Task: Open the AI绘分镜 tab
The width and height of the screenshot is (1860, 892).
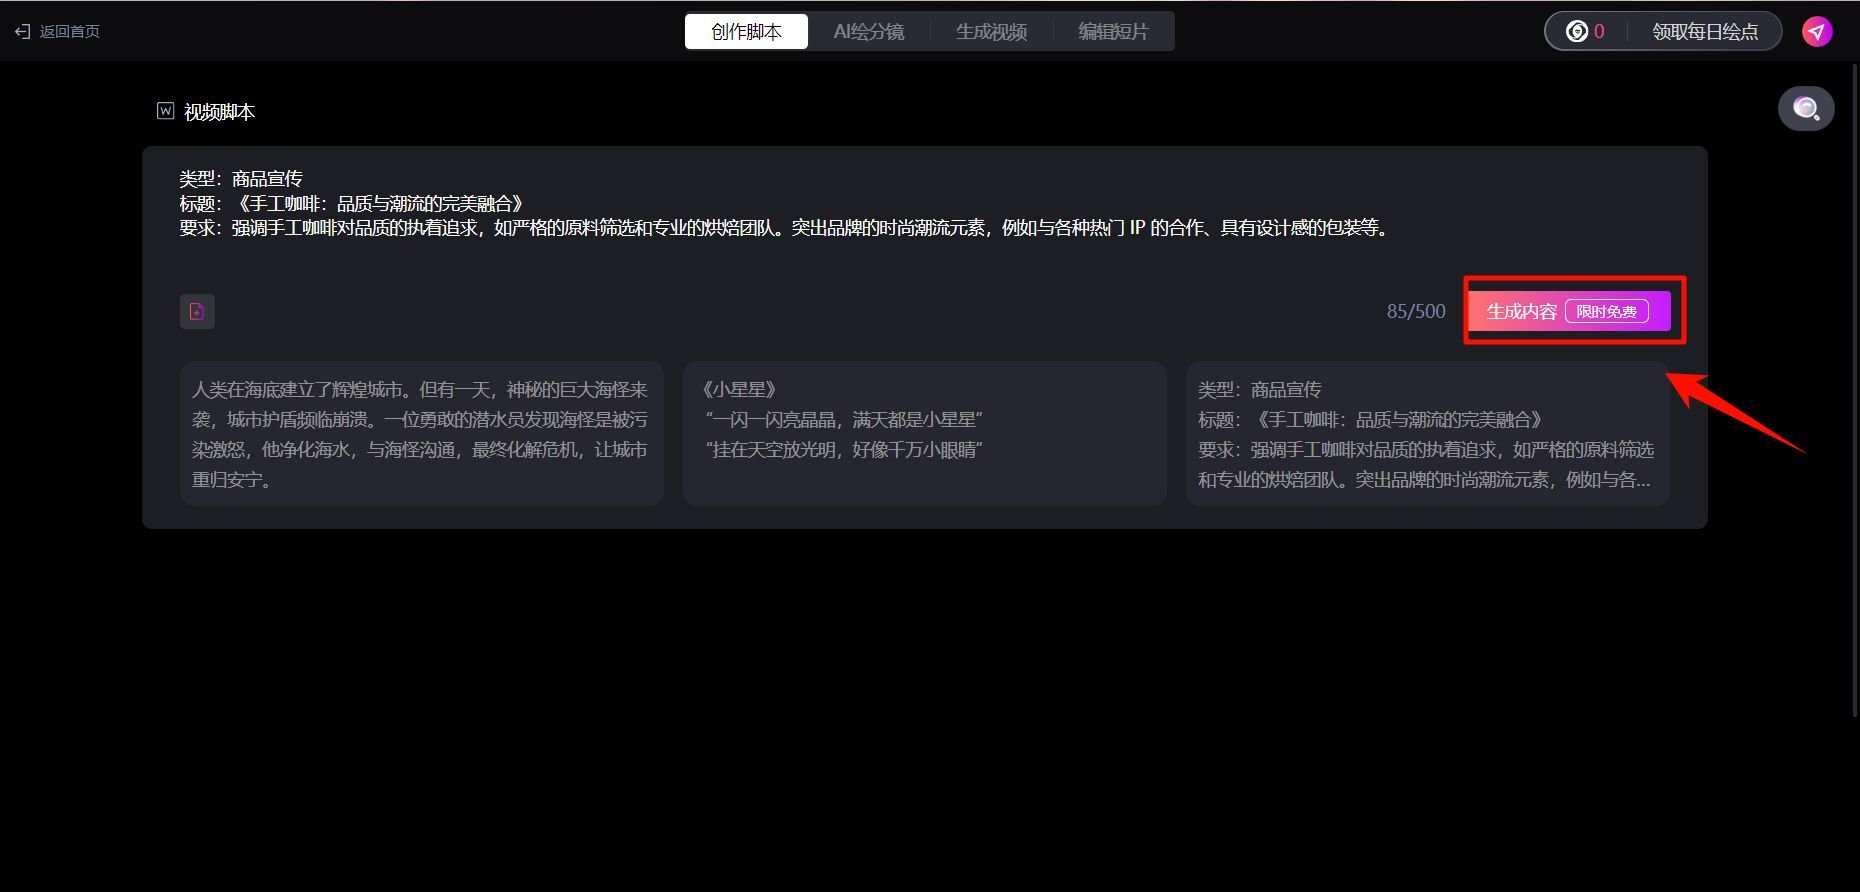Action: click(868, 32)
